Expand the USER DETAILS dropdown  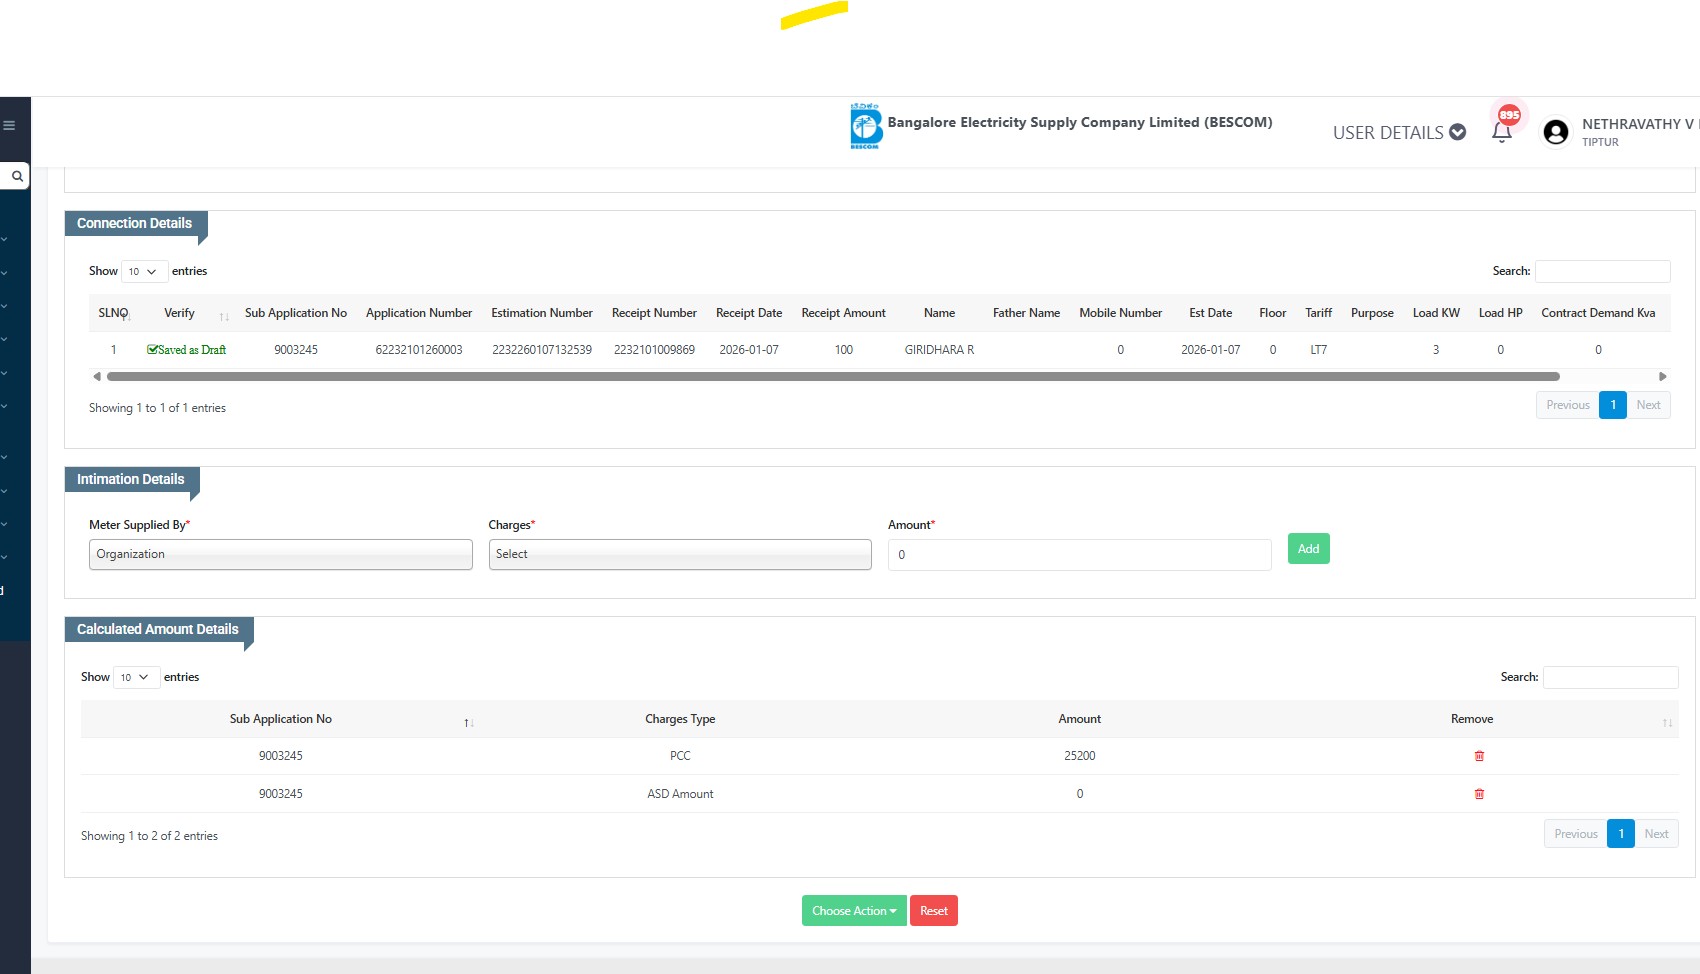tap(1398, 133)
